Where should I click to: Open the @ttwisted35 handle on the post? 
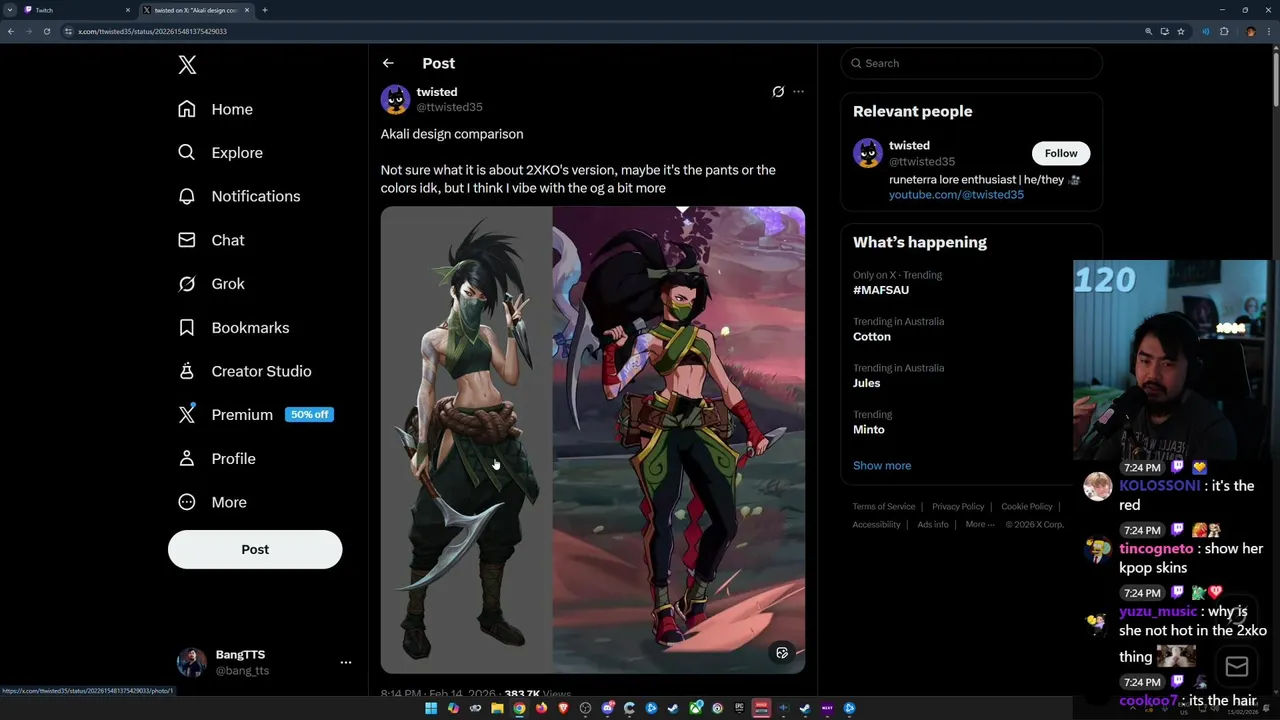pyautogui.click(x=449, y=107)
